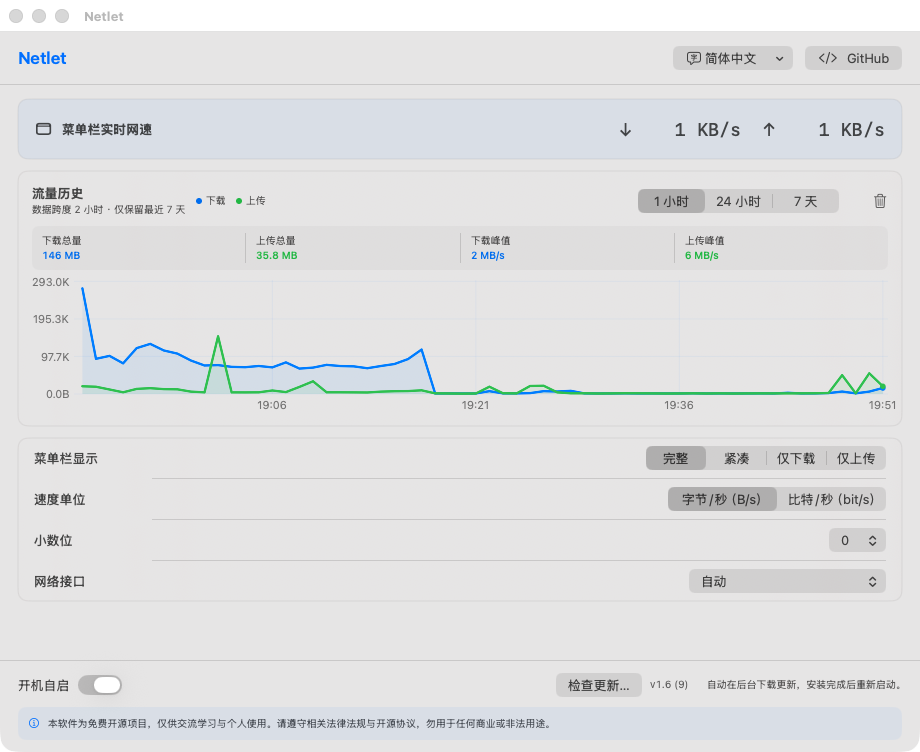Choose 仅下载 display mode
This screenshot has height=752, width=920.
click(x=796, y=458)
